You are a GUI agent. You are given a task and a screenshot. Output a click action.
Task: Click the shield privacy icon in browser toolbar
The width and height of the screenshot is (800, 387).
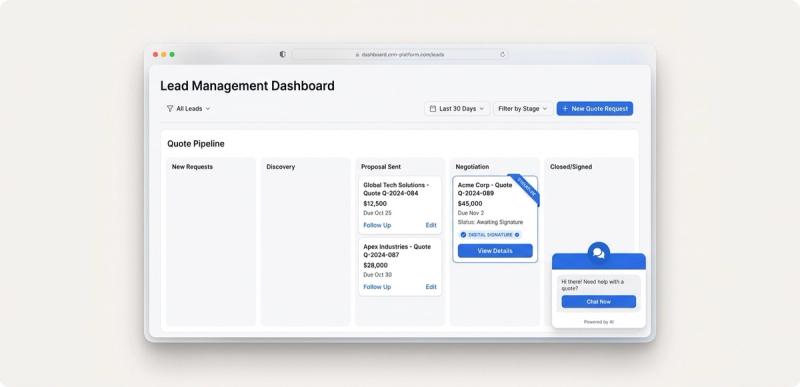point(282,54)
